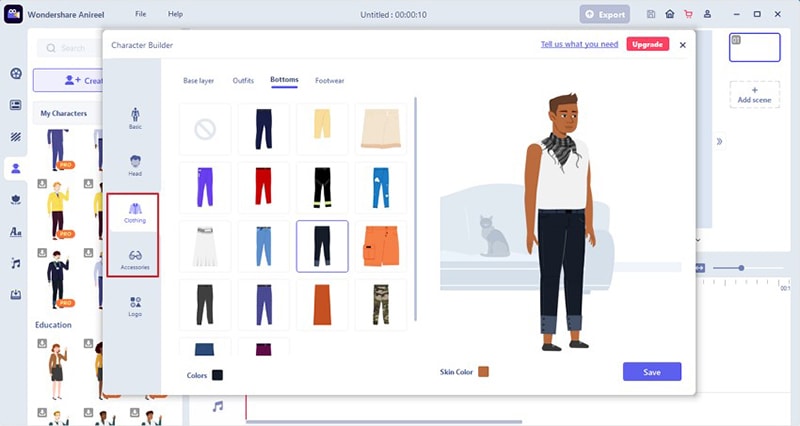The width and height of the screenshot is (800, 426).
Task: Select the Education character with brown jacket
Action: [x=57, y=371]
